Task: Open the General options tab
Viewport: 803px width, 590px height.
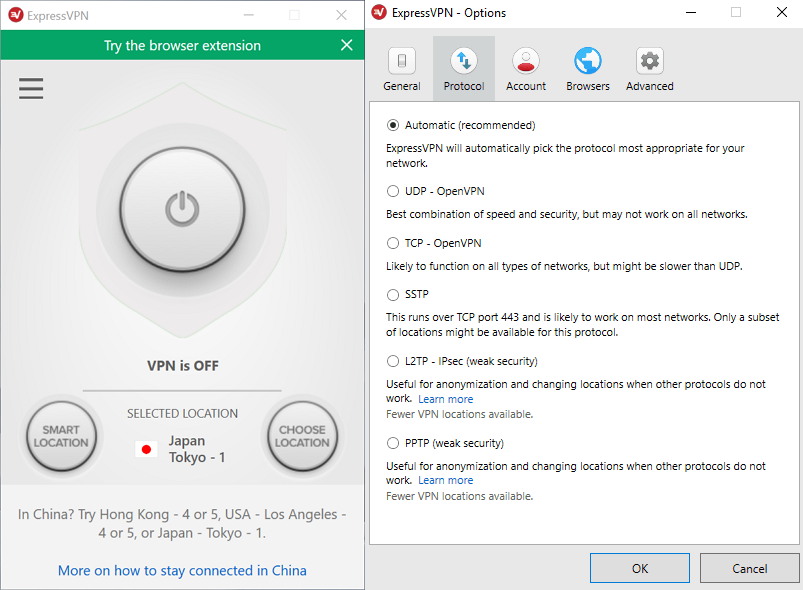Action: [x=402, y=70]
